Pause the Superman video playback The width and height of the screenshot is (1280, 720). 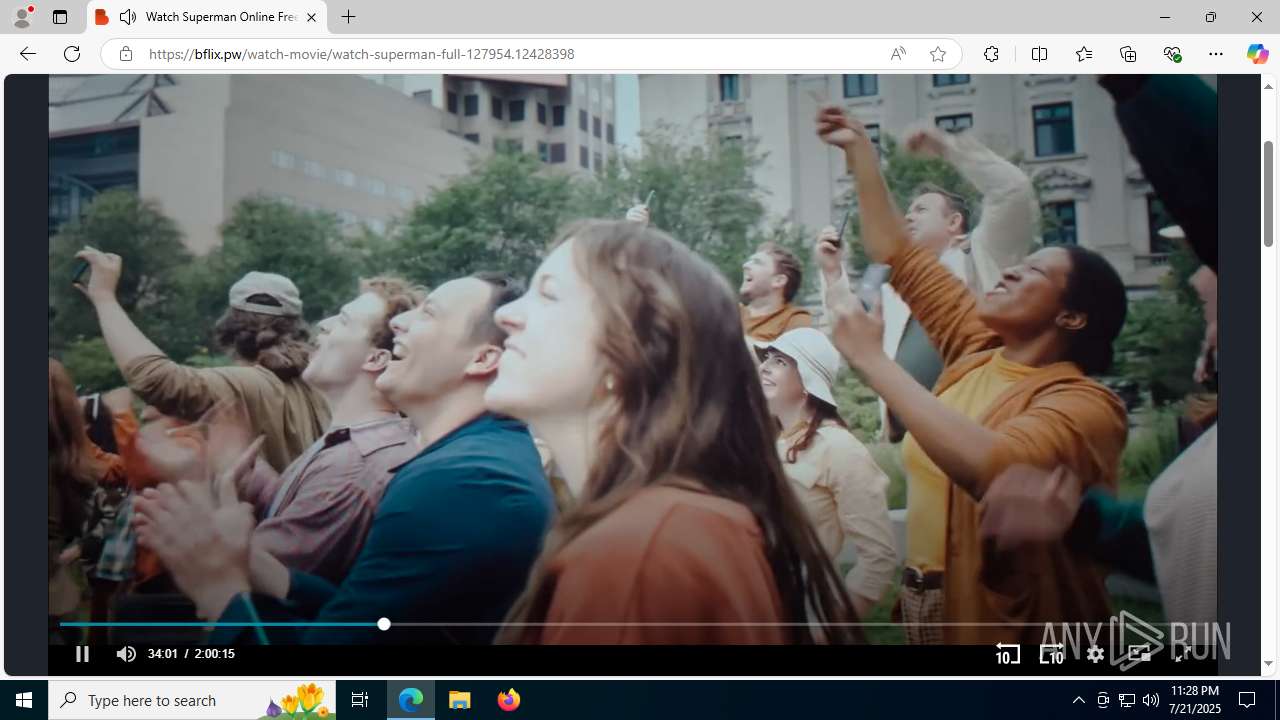pos(82,654)
